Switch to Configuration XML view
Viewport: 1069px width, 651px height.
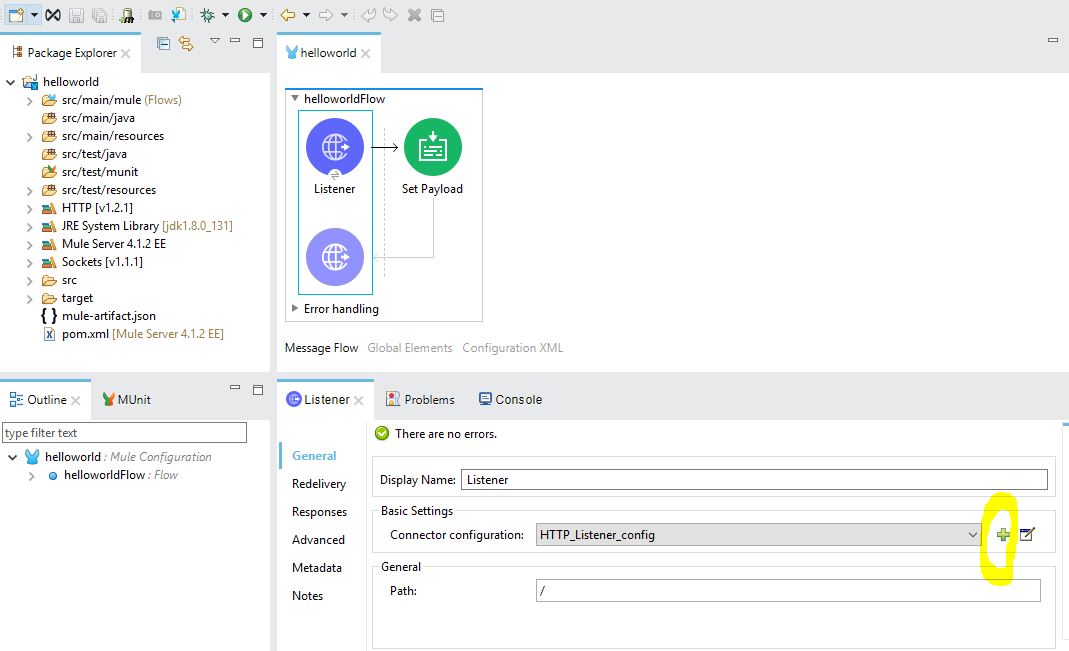click(x=512, y=348)
